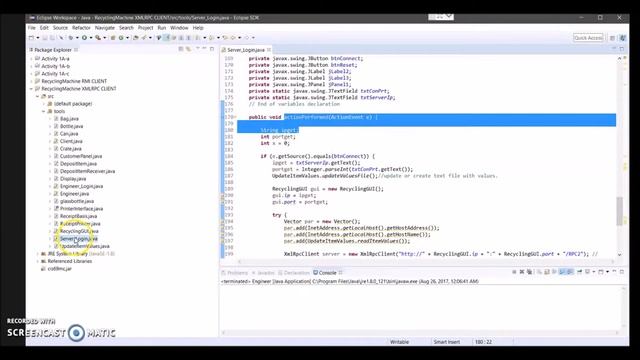
Task: Click the green Run toolbar button
Action: 84,38
